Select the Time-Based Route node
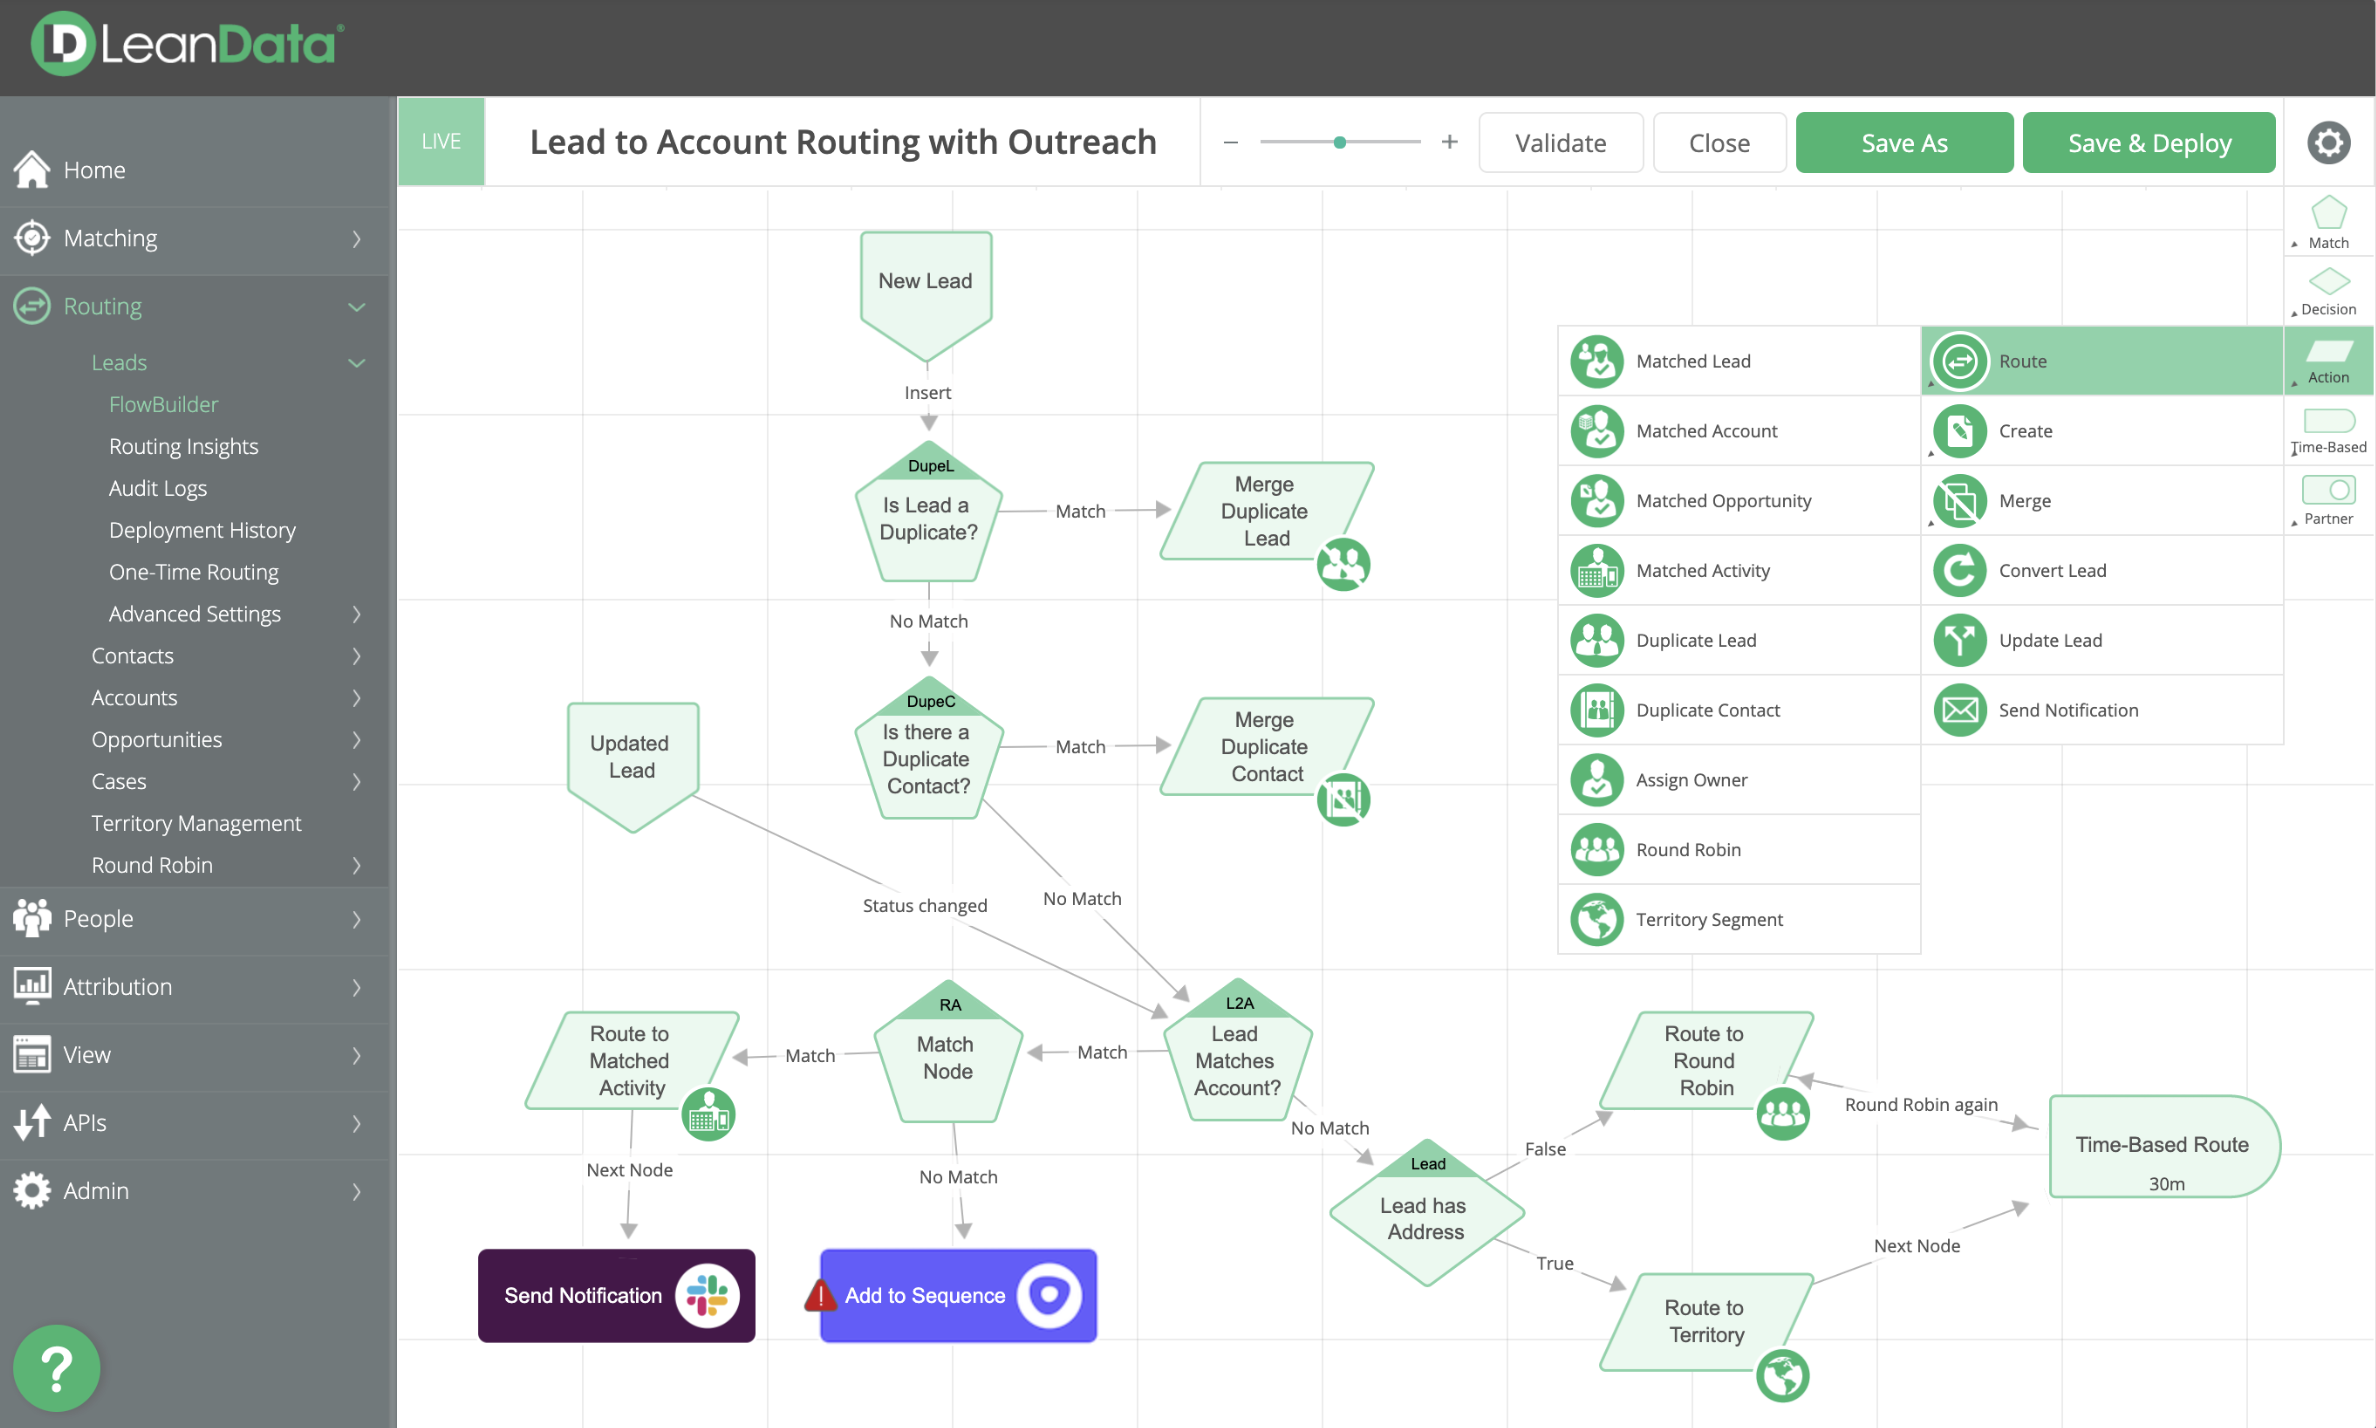 2165,1147
